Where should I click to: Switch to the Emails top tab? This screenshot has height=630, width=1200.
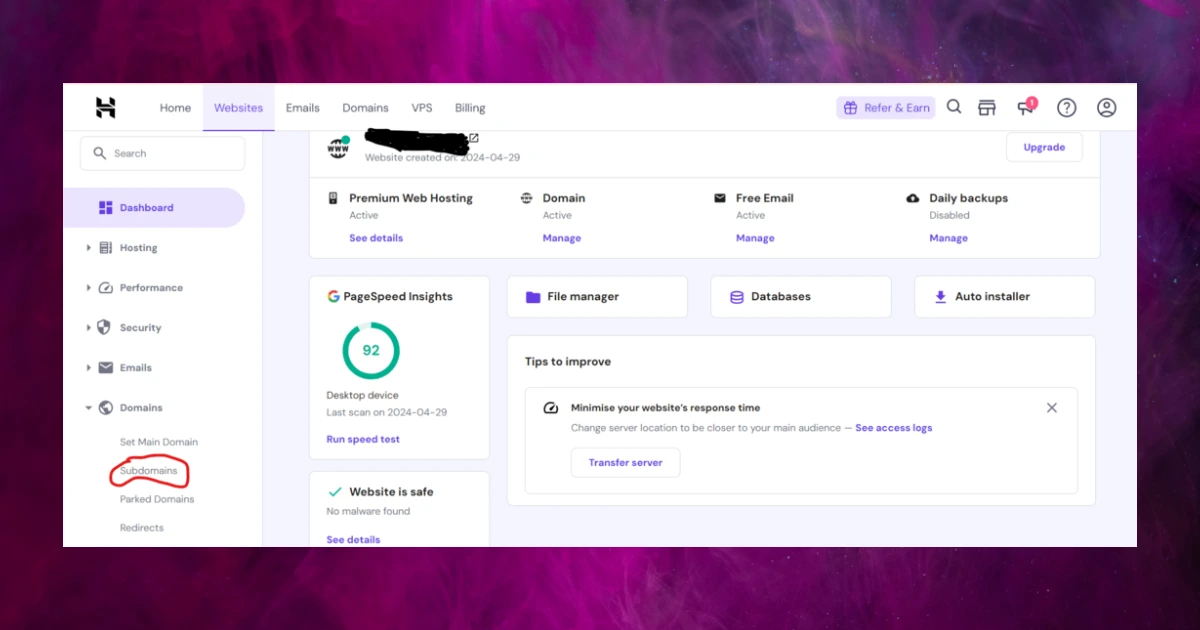(303, 108)
